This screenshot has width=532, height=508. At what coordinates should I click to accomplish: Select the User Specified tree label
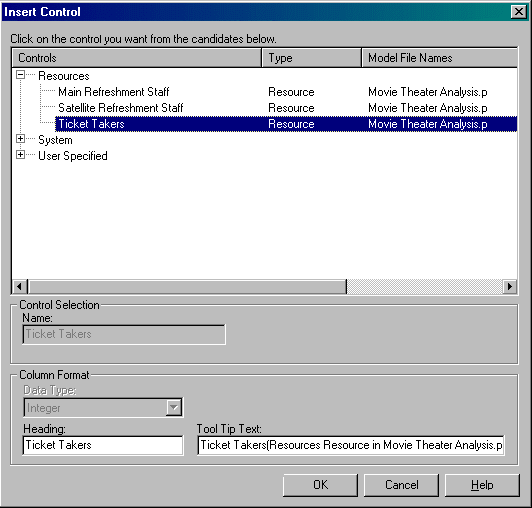tap(73, 156)
